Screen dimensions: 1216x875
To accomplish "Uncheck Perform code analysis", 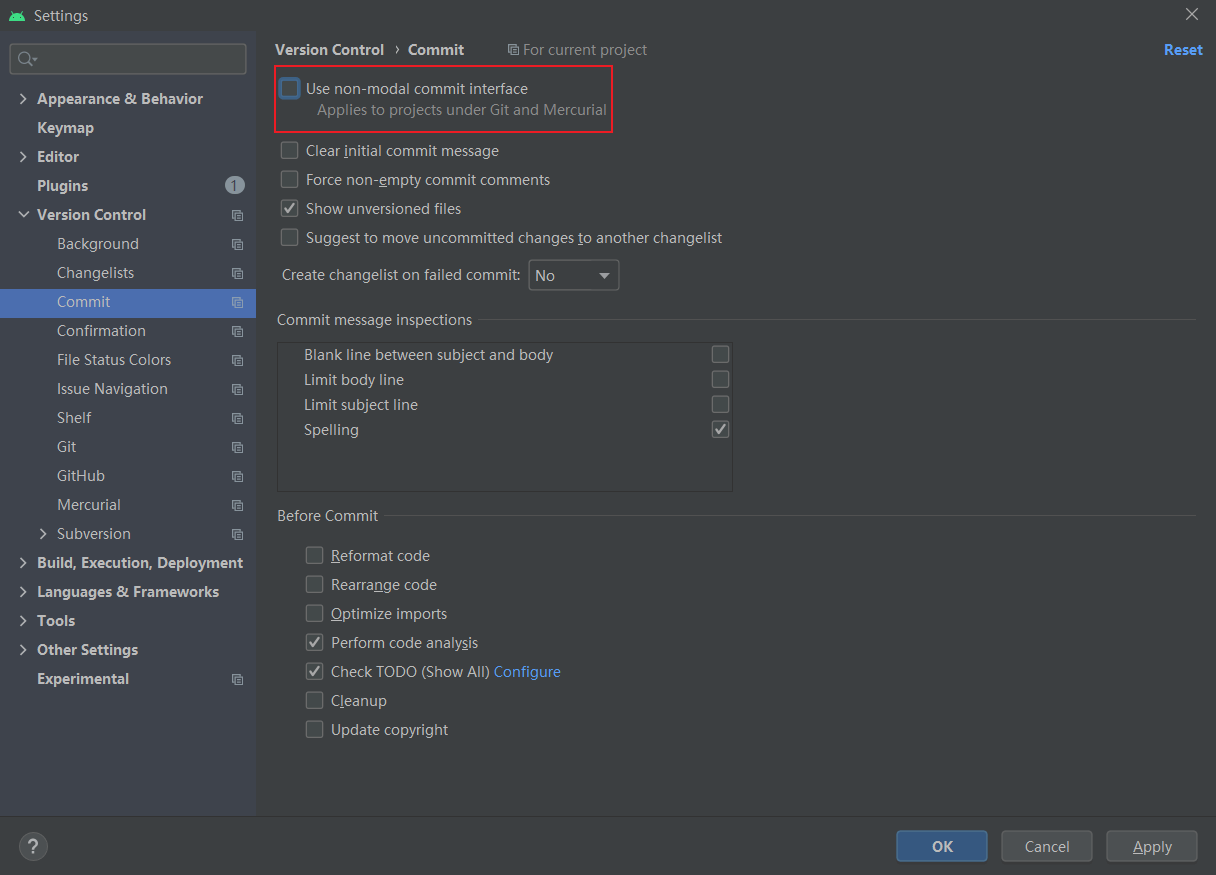I will pos(315,643).
